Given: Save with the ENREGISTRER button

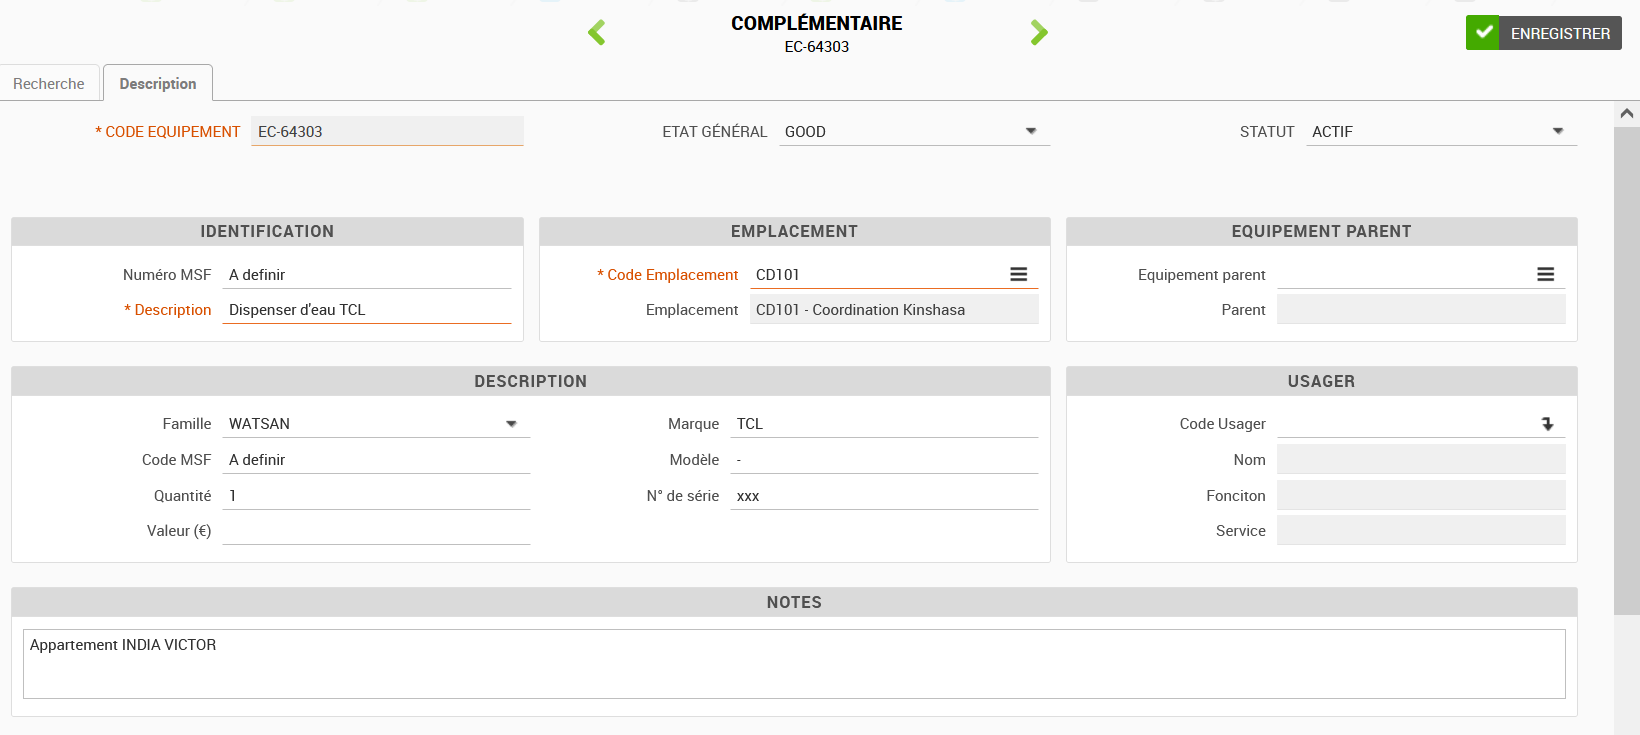Looking at the screenshot, I should (1544, 33).
